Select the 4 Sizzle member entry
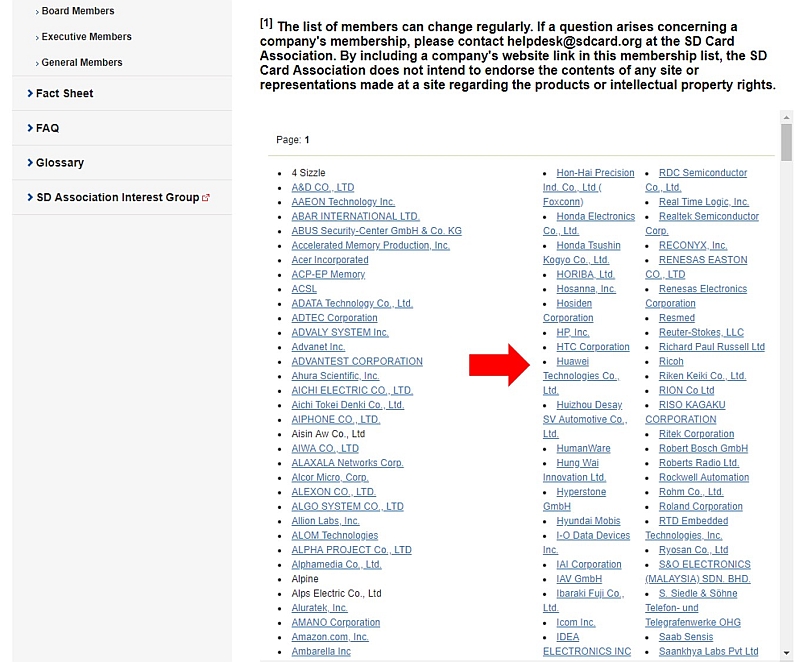Screen dimensions: 800x662 click(x=308, y=173)
